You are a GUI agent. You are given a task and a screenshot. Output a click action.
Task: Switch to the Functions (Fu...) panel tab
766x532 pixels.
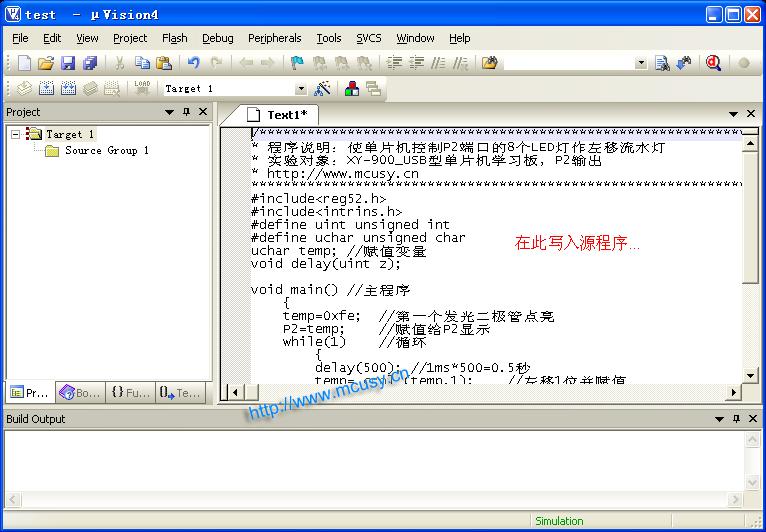tap(130, 392)
